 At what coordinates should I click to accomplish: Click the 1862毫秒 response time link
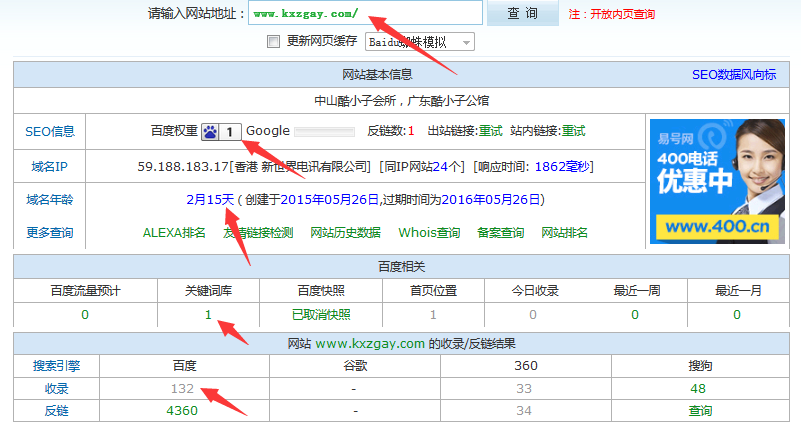(x=562, y=166)
